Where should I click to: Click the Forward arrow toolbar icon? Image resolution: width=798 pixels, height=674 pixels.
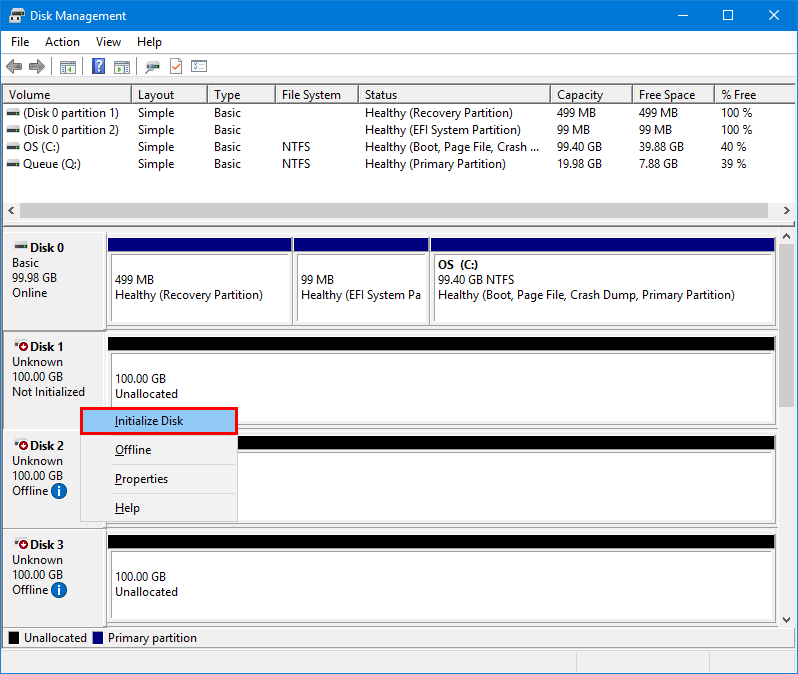[37, 67]
